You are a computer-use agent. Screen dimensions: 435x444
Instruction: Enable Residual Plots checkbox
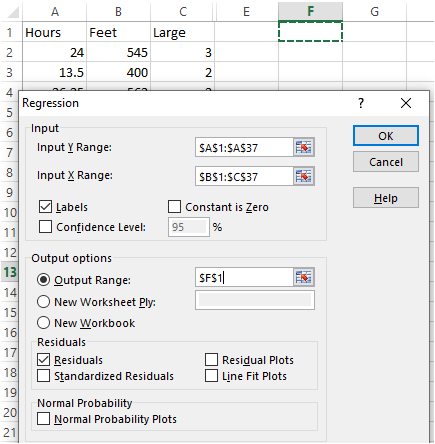click(211, 360)
